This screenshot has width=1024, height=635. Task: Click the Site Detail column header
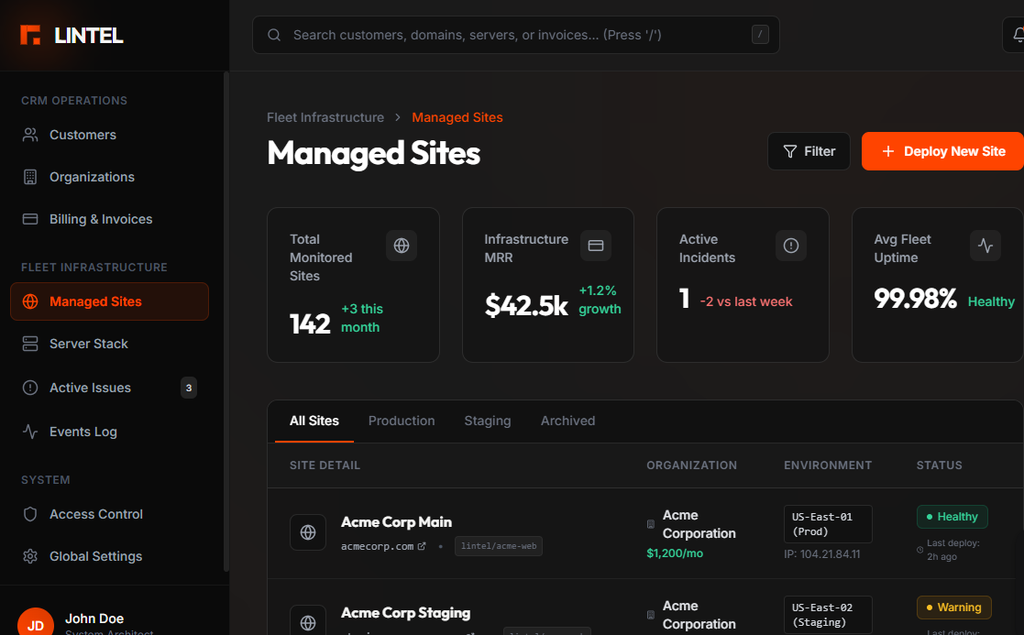coord(325,465)
